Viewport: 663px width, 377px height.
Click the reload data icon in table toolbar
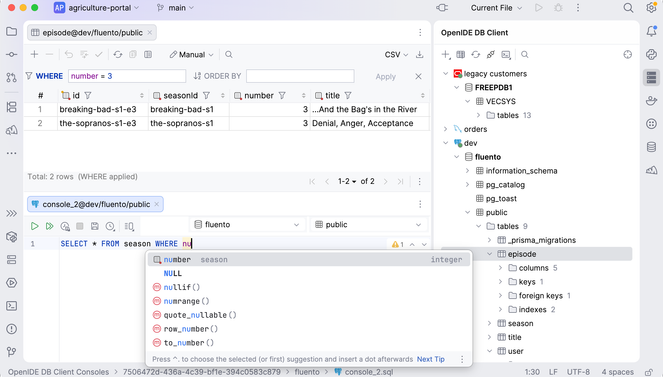118,55
